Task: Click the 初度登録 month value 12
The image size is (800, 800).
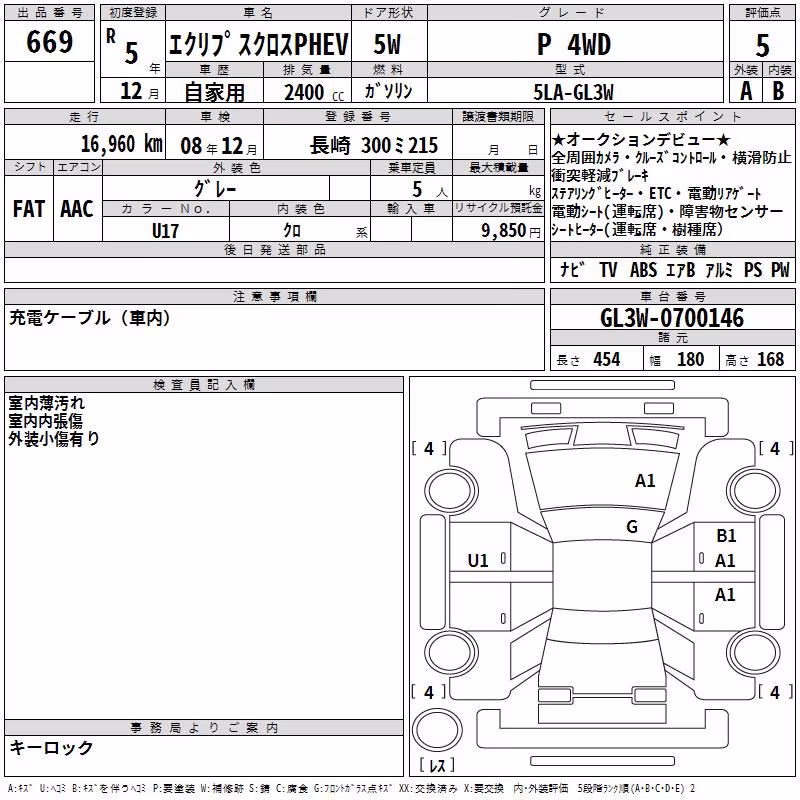Action: (131, 91)
